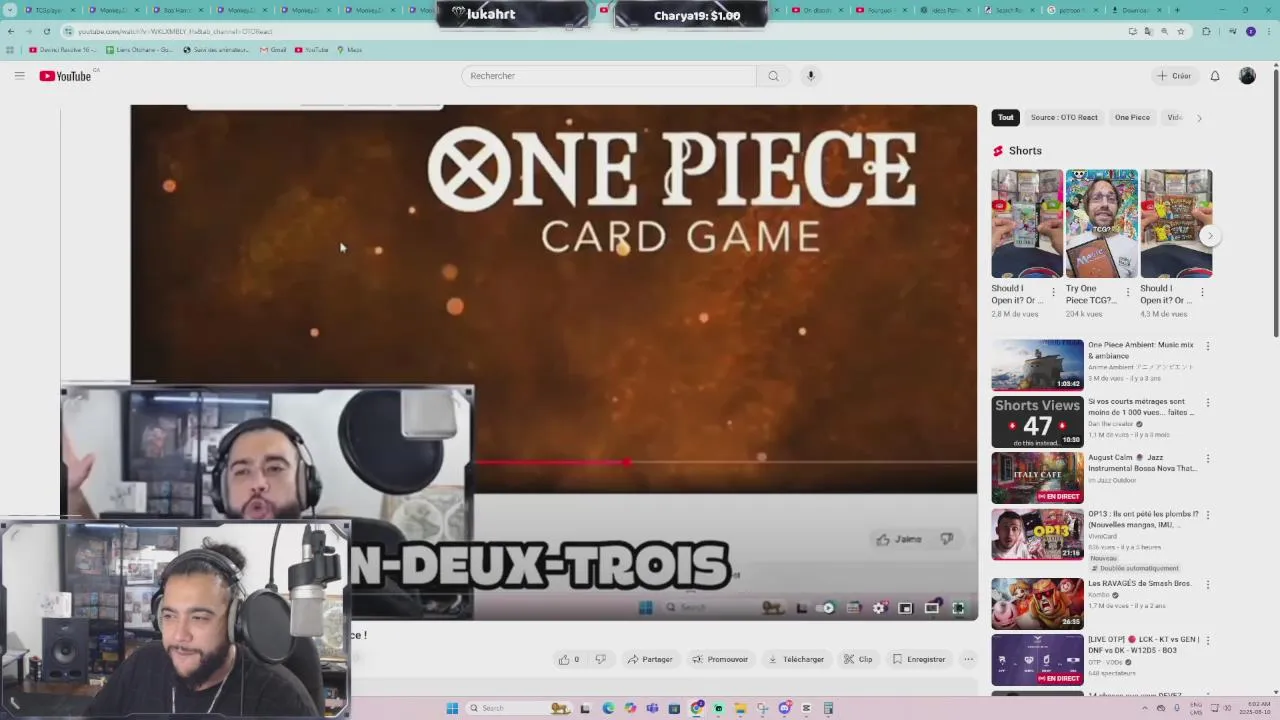Screen dimensions: 1280x720
Task: Open options for OP13 video
Action: 1208,515
